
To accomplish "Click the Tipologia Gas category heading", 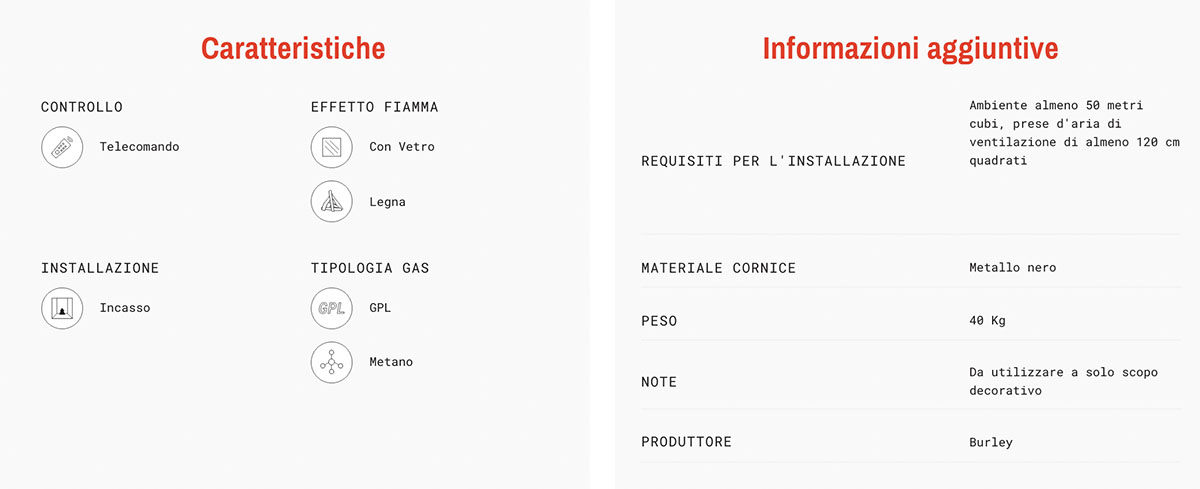I will pos(370,268).
